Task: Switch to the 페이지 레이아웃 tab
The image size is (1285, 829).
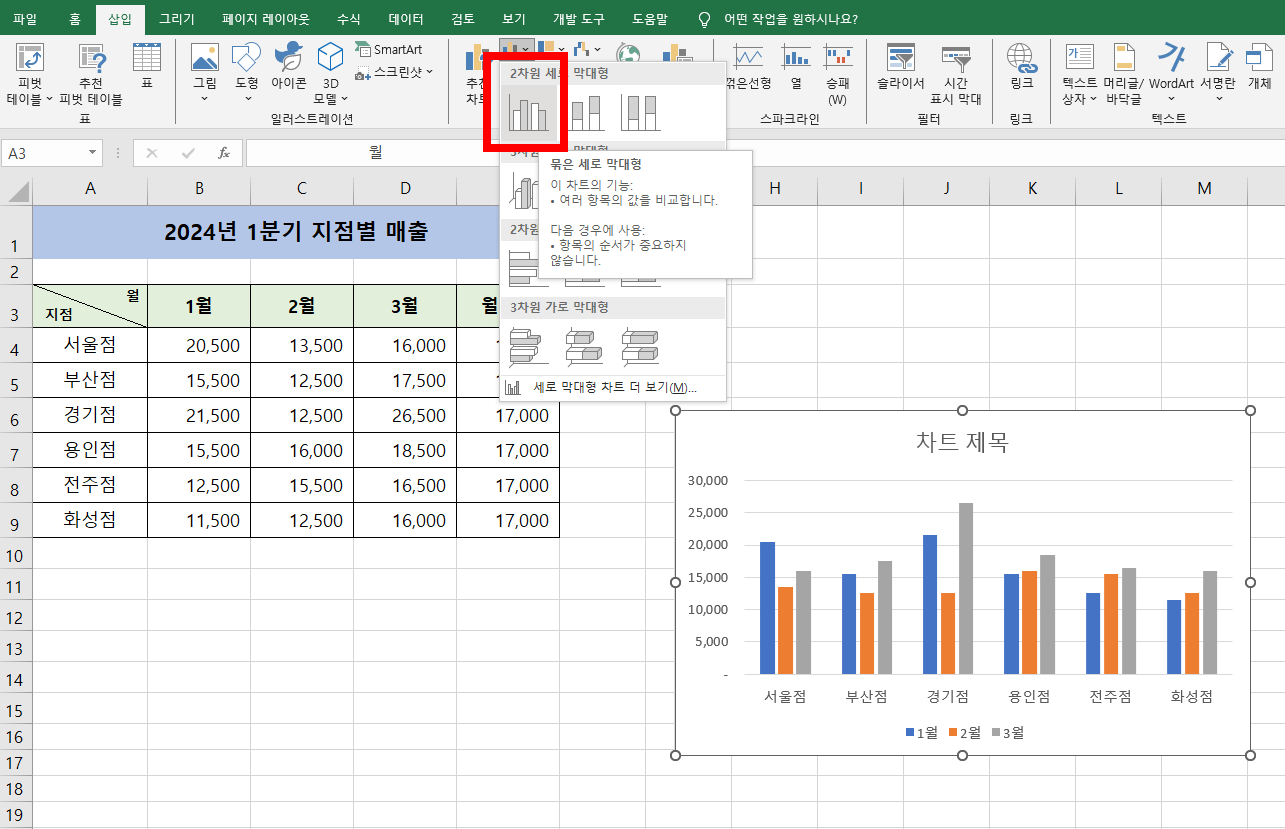Action: 265,19
